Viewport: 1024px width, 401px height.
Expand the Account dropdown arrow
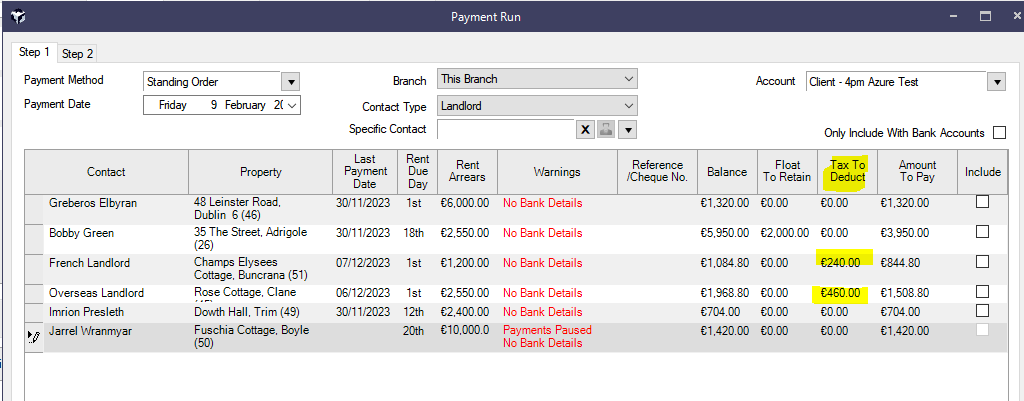click(996, 82)
